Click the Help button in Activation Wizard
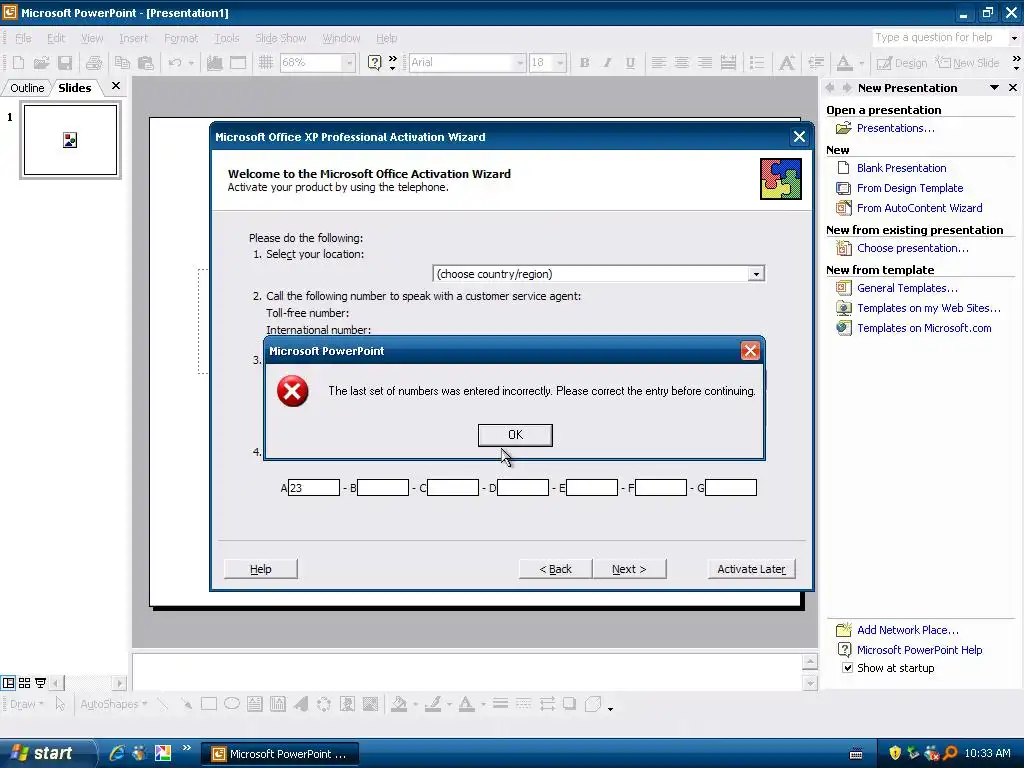1024x768 pixels. [x=261, y=569]
